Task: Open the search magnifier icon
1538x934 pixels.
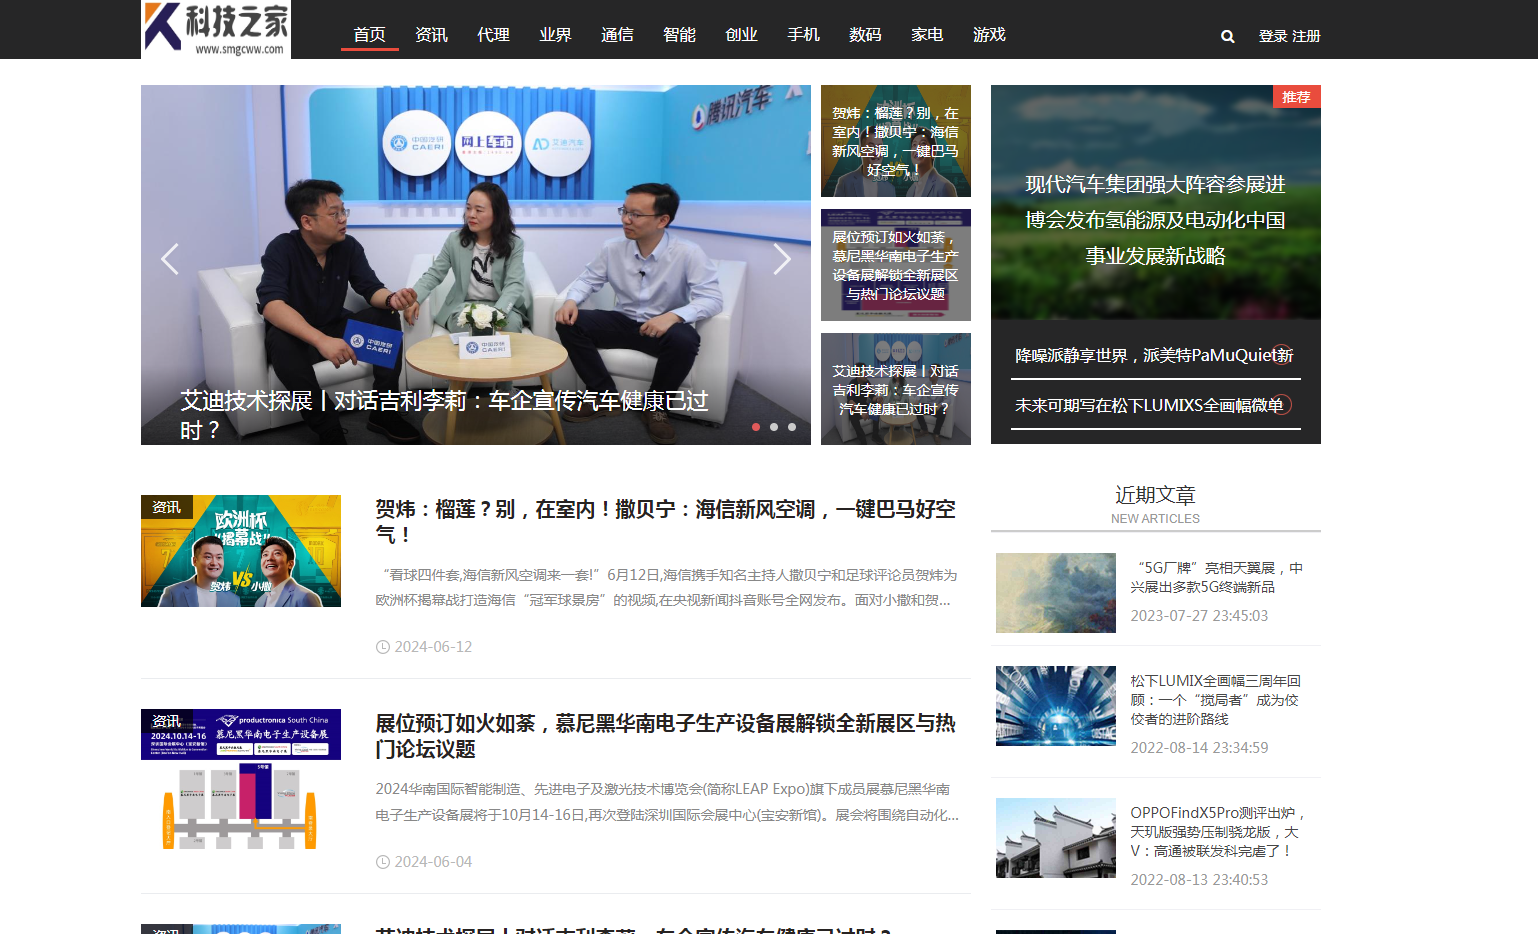Action: coord(1227,36)
